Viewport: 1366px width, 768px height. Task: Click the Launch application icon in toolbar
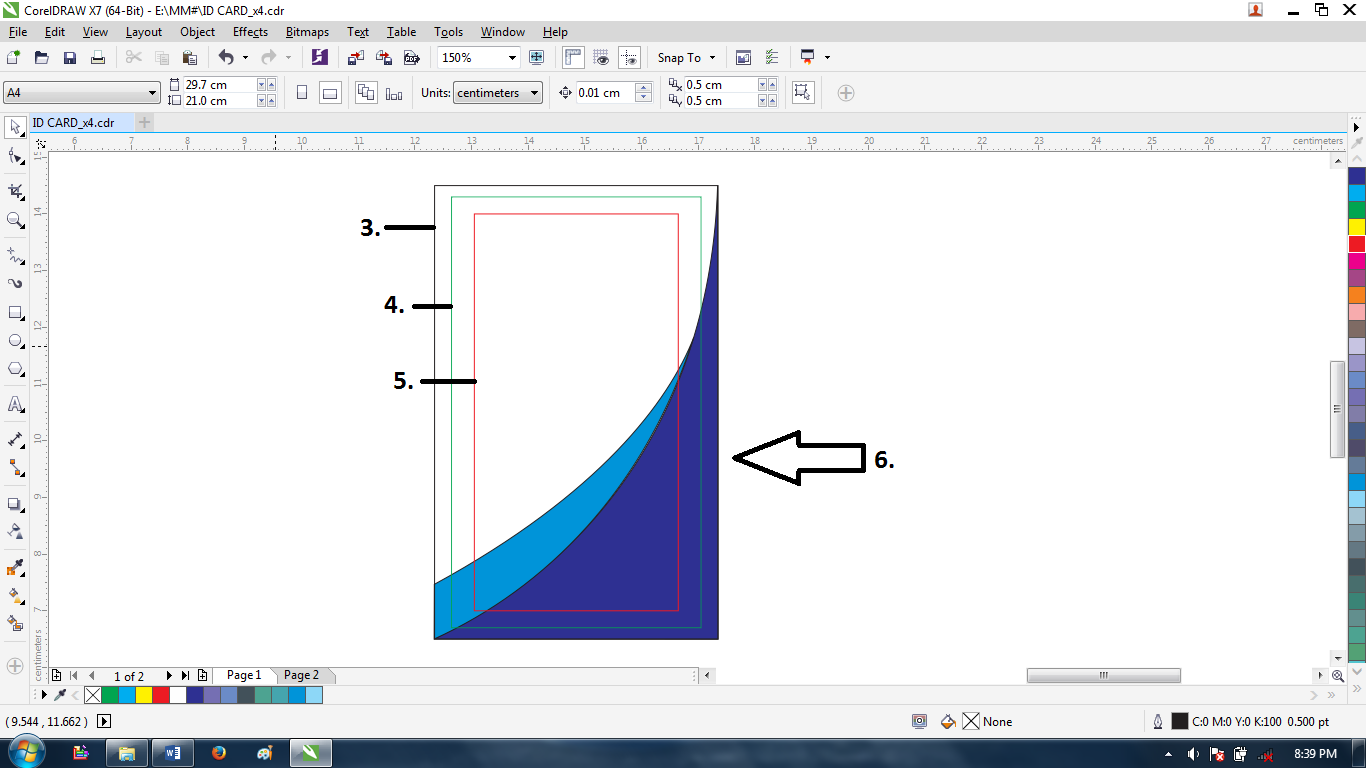320,57
